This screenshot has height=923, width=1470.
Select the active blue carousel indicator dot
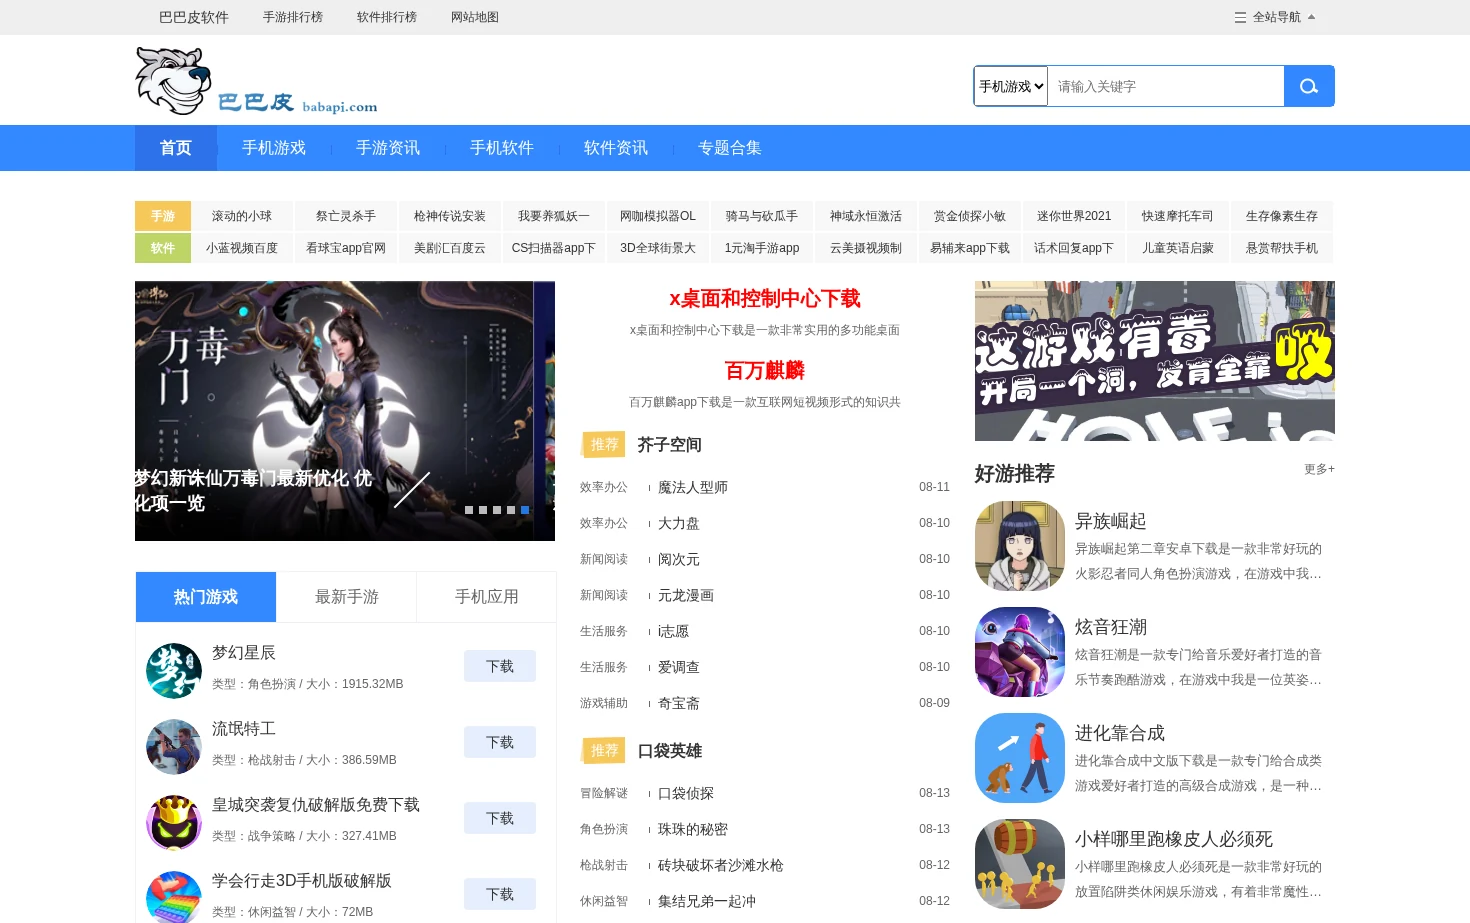coord(525,510)
